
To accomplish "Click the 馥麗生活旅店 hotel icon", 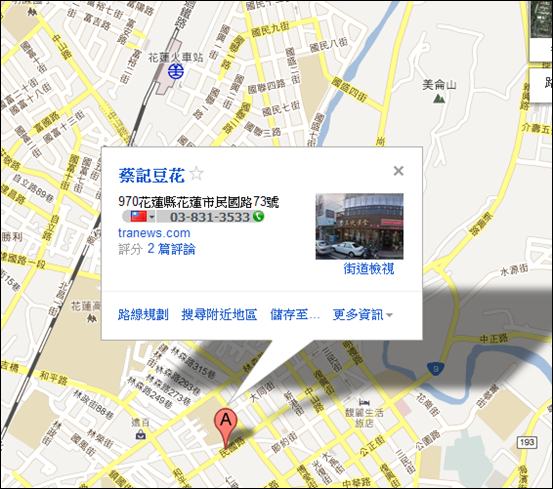I will [x=364, y=402].
